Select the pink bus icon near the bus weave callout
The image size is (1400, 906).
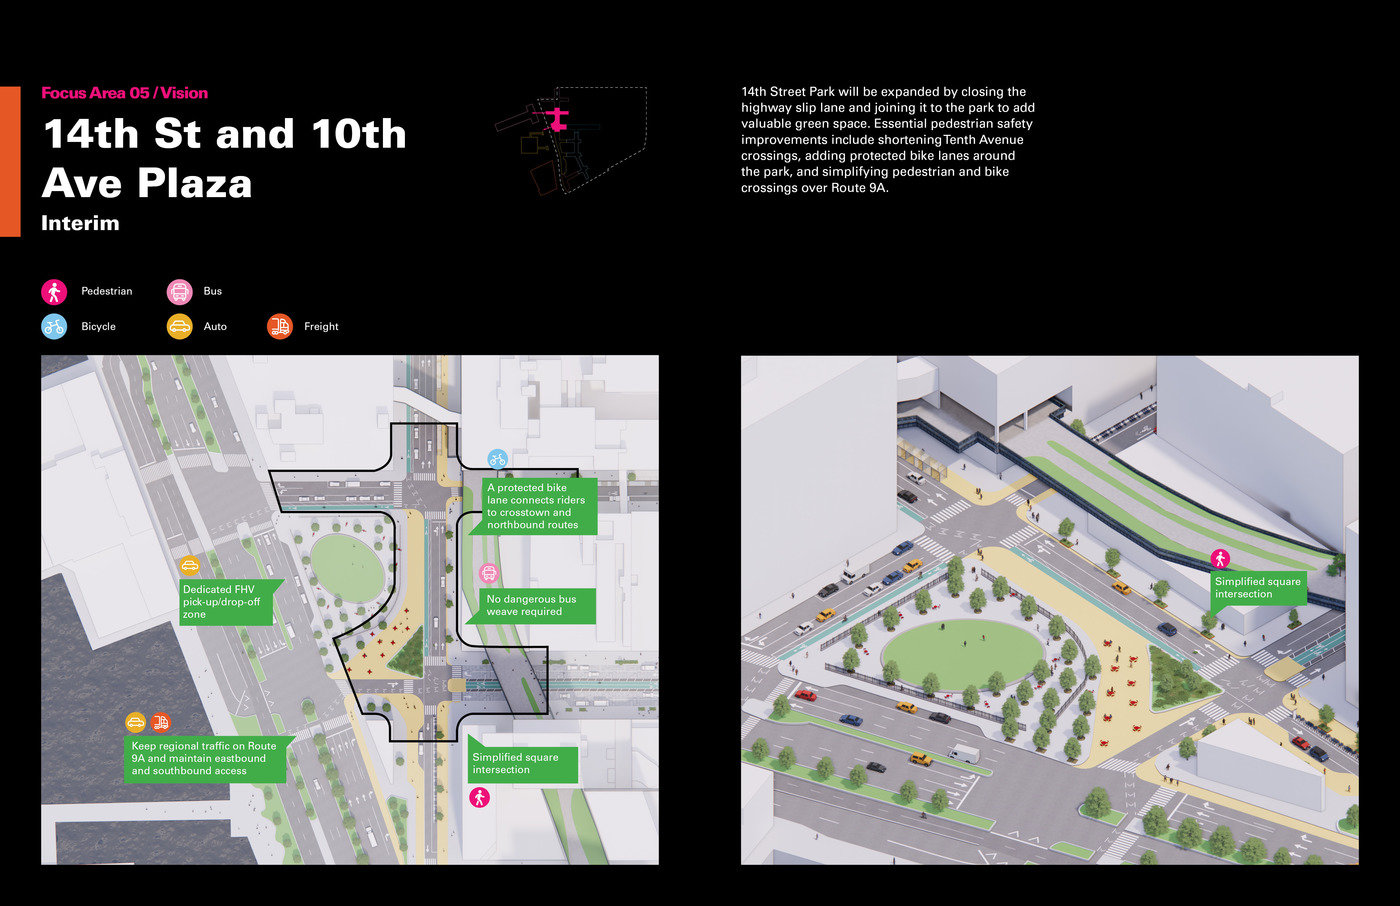coord(489,574)
